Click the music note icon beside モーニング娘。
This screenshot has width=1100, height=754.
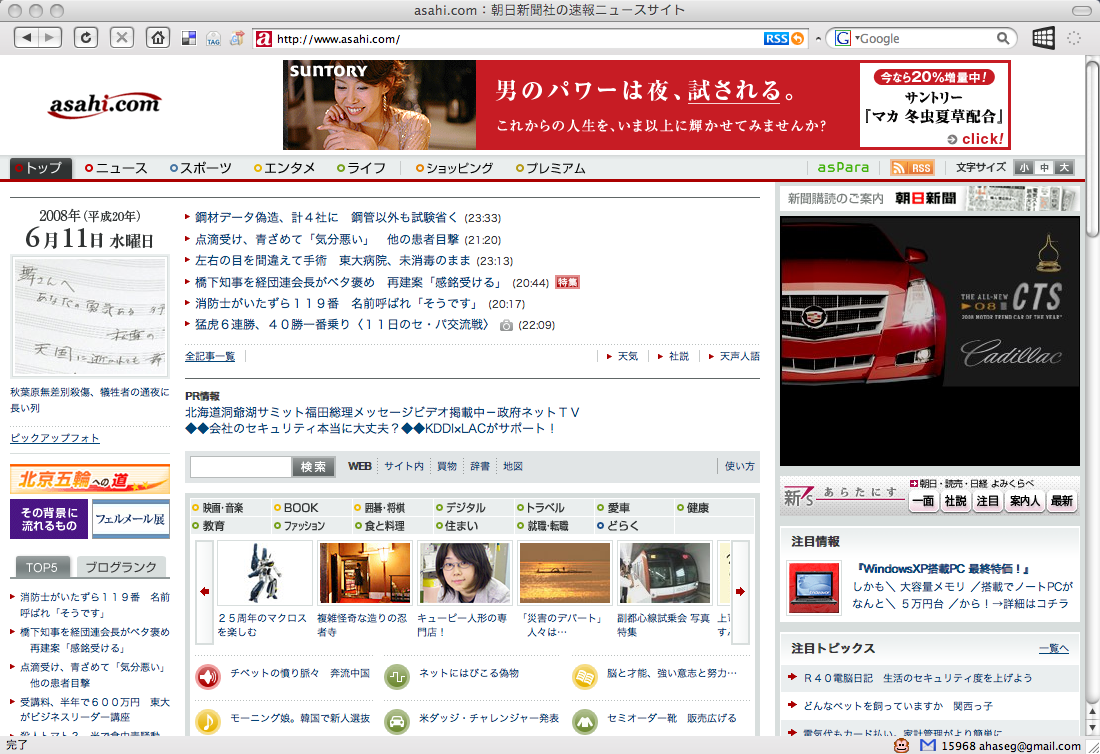tap(208, 721)
